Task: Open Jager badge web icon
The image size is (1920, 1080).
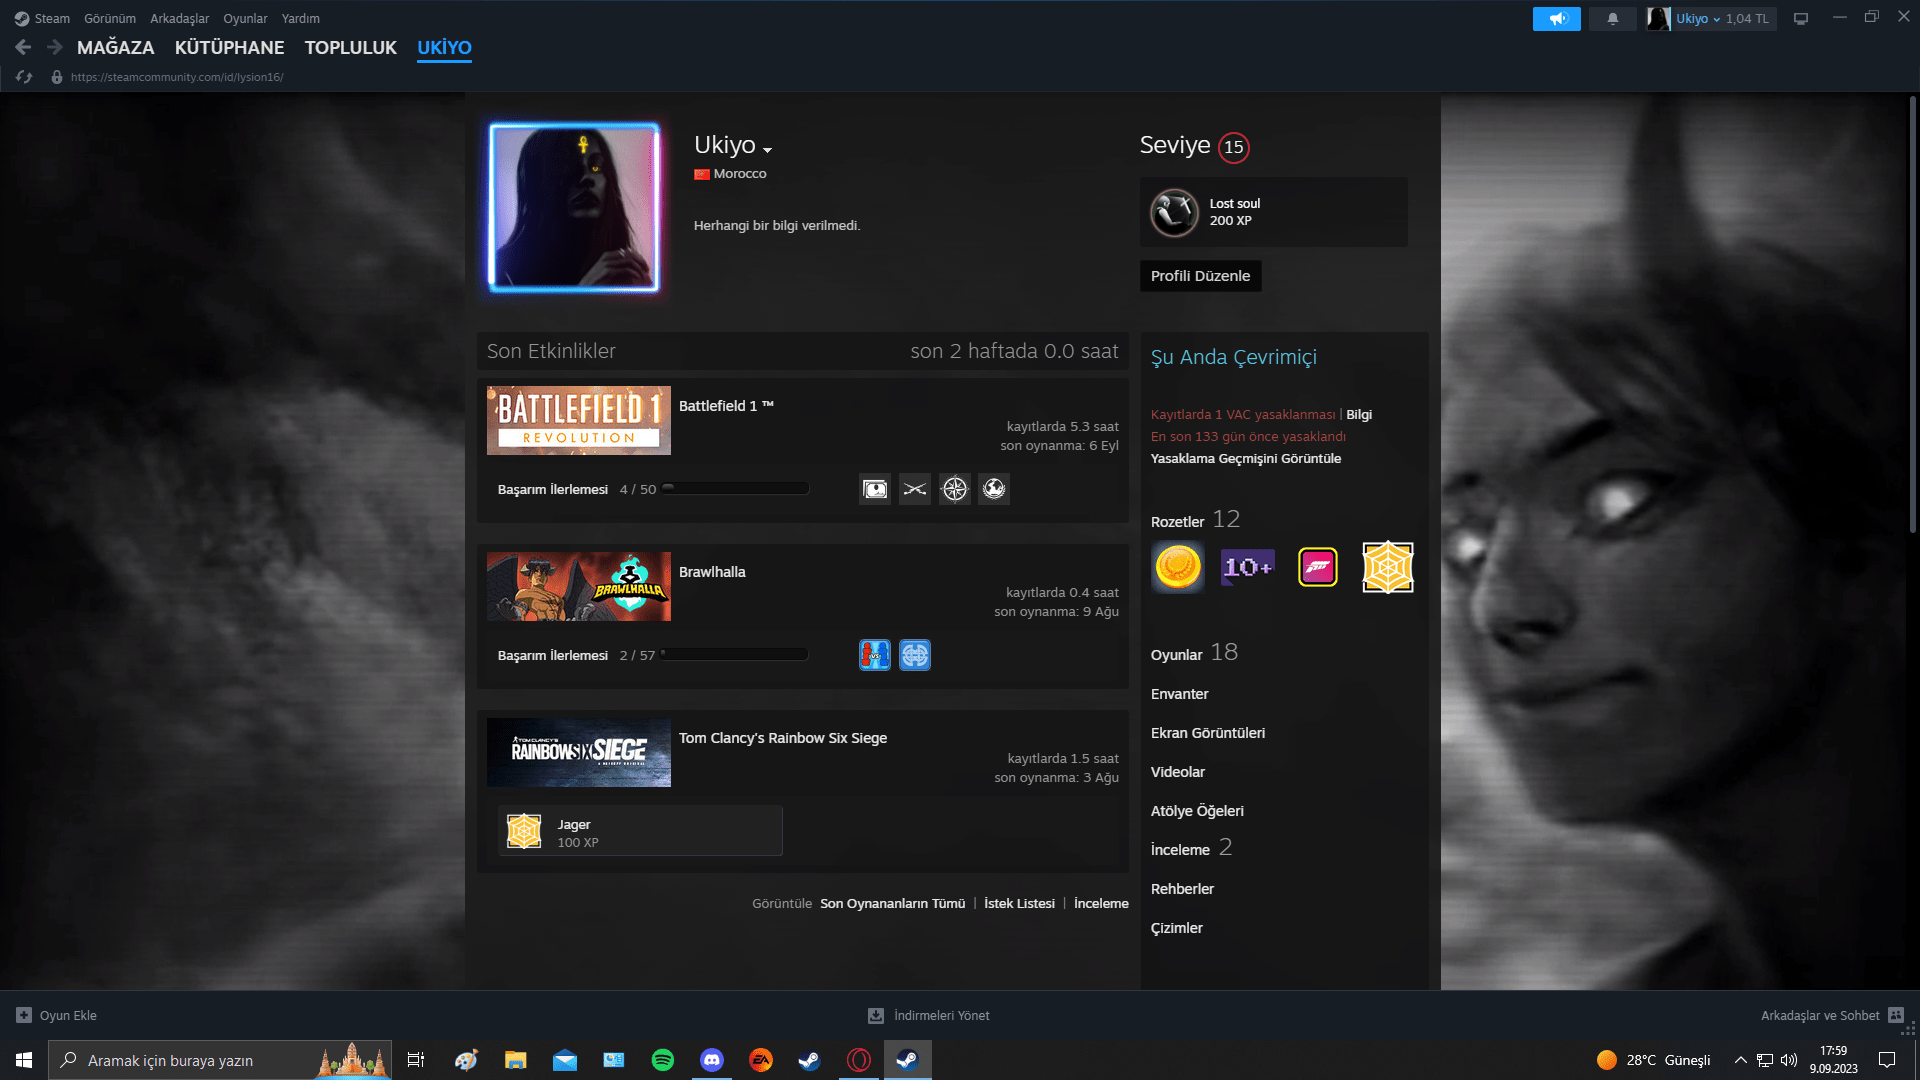Action: 524,831
